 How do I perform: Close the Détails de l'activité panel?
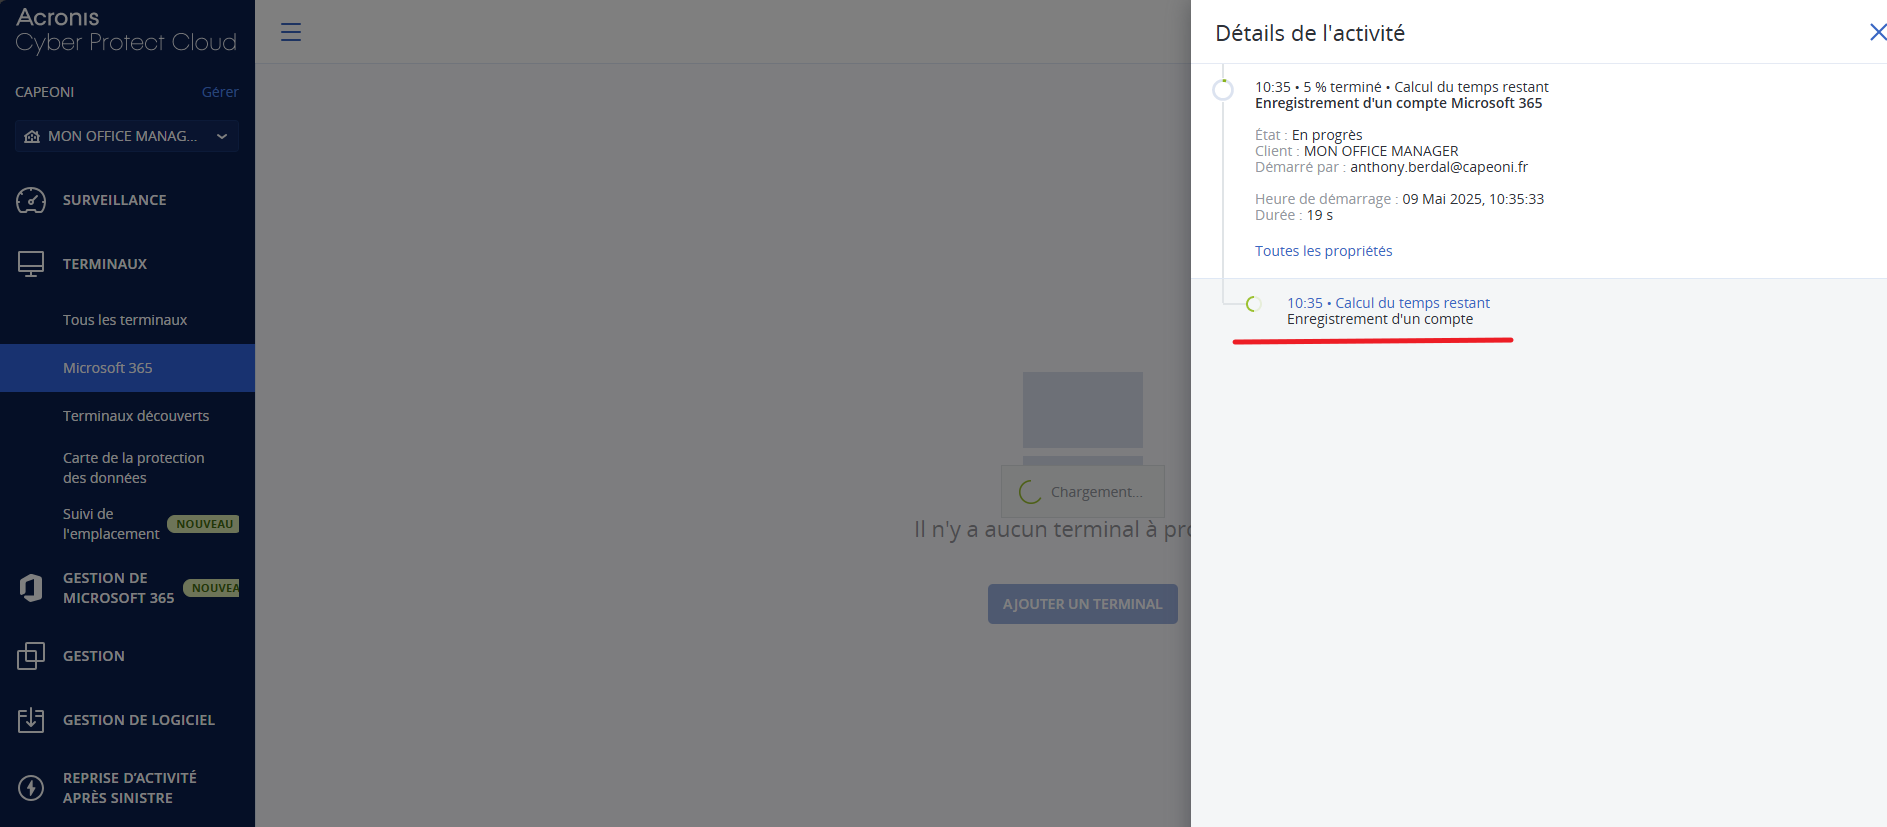[1877, 32]
